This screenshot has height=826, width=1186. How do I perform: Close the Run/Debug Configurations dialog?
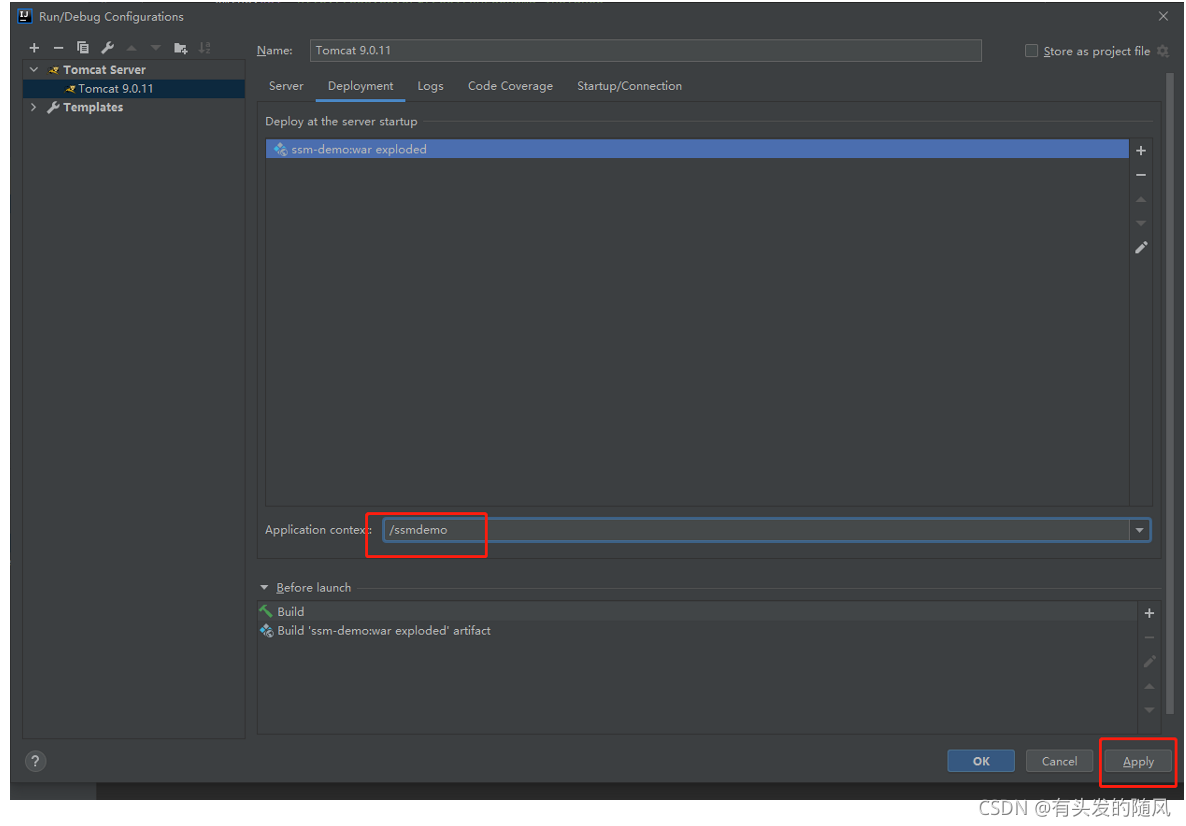tap(1163, 16)
